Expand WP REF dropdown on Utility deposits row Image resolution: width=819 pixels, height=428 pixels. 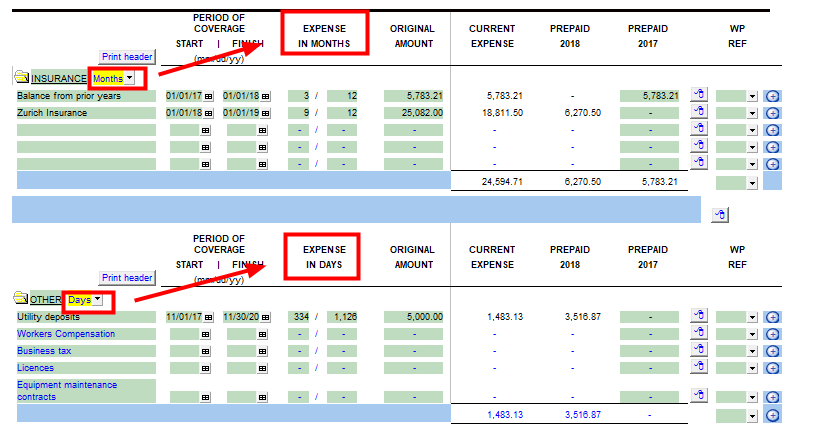[x=752, y=317]
